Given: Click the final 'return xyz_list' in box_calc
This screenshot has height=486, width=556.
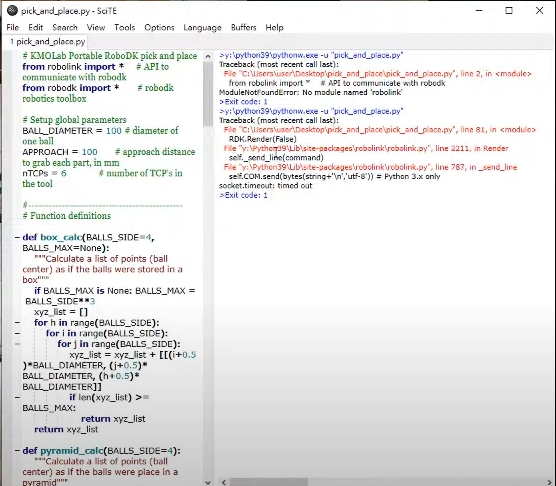Looking at the screenshot, I should pyautogui.click(x=66, y=429).
